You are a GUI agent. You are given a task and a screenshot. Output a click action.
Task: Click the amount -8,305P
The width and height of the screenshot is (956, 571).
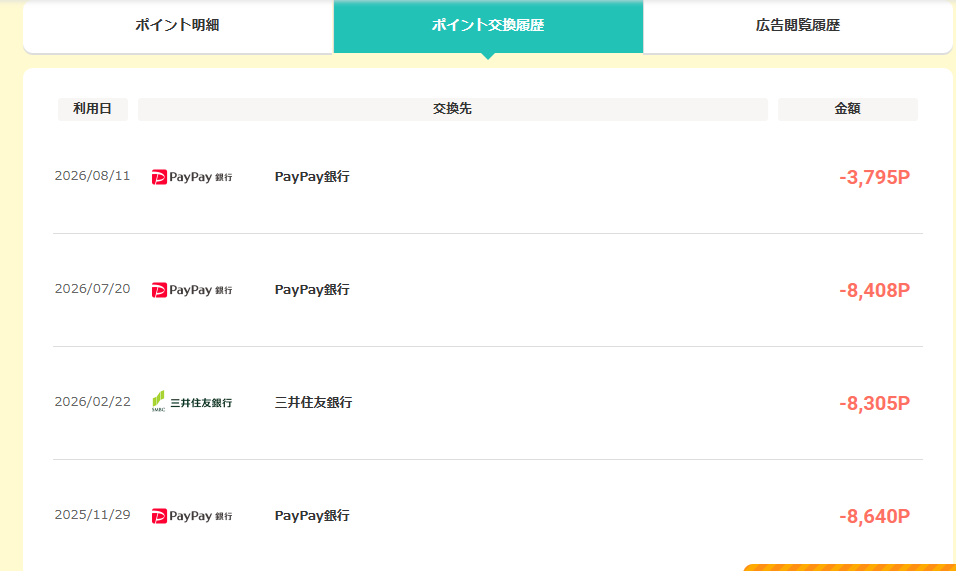pyautogui.click(x=874, y=403)
